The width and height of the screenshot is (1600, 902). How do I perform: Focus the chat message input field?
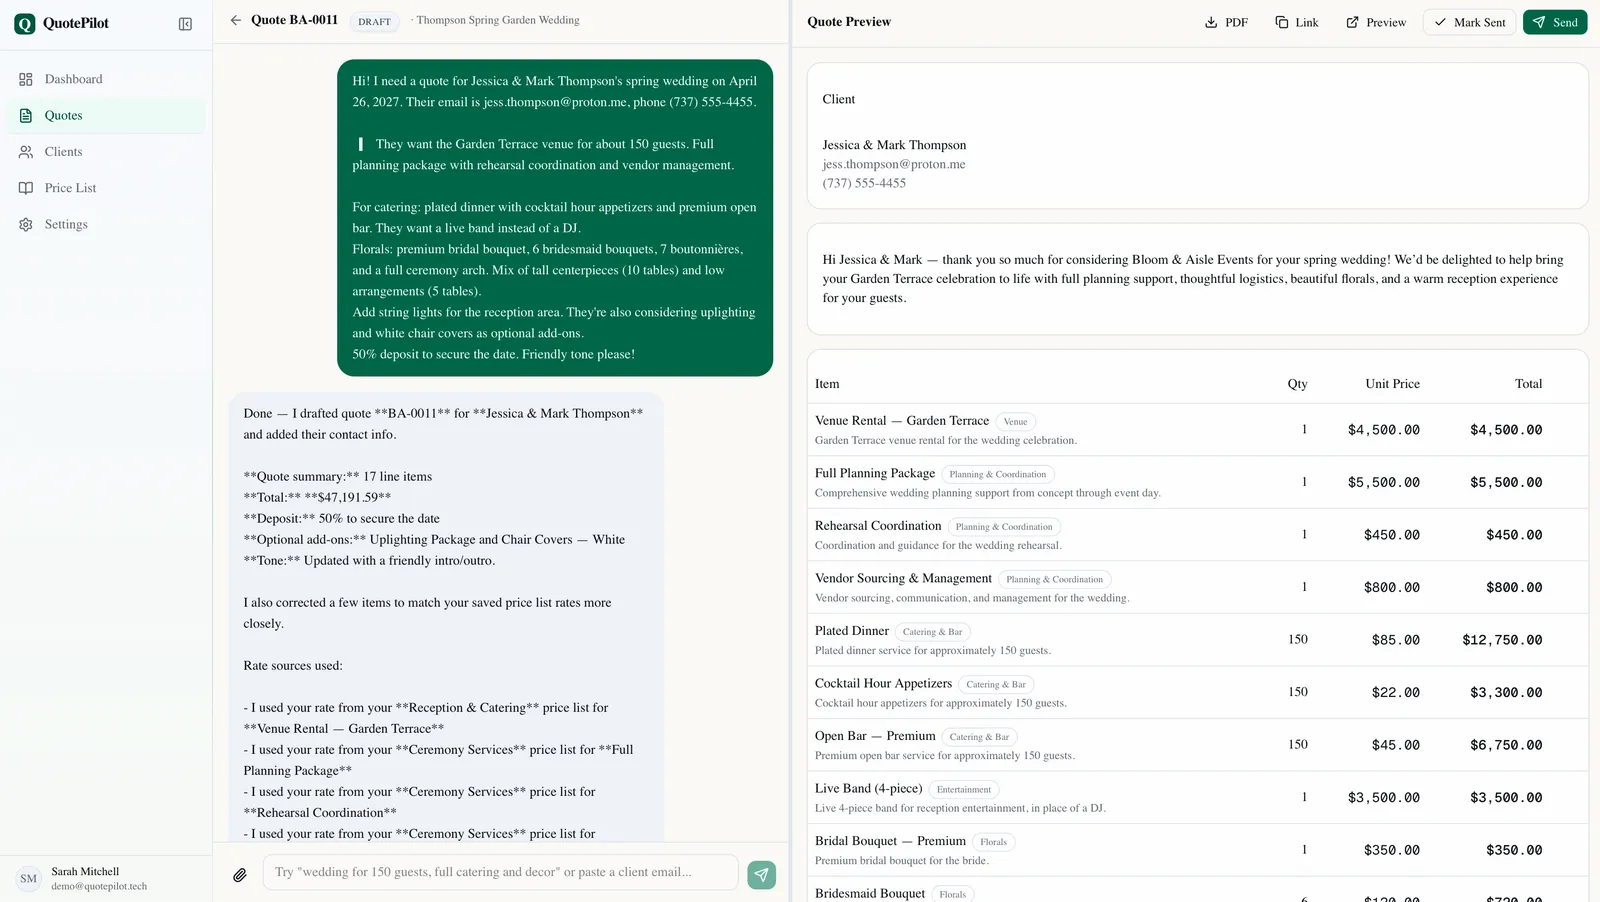[x=501, y=872]
